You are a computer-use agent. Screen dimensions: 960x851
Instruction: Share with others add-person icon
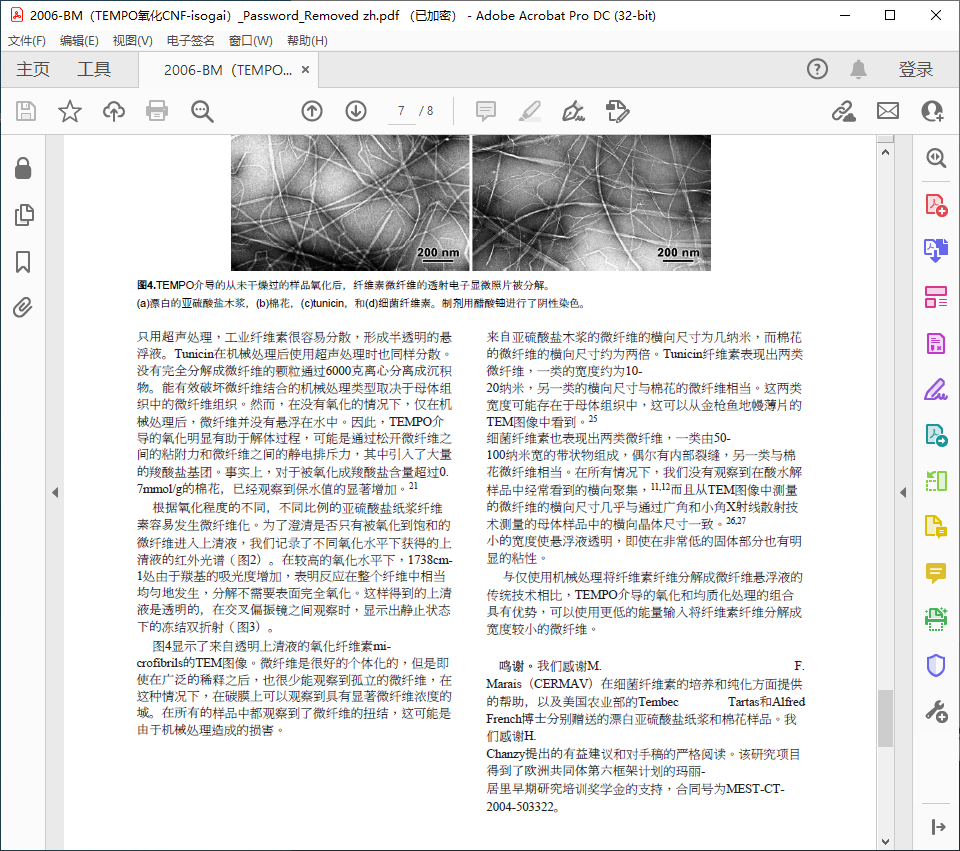click(x=932, y=111)
